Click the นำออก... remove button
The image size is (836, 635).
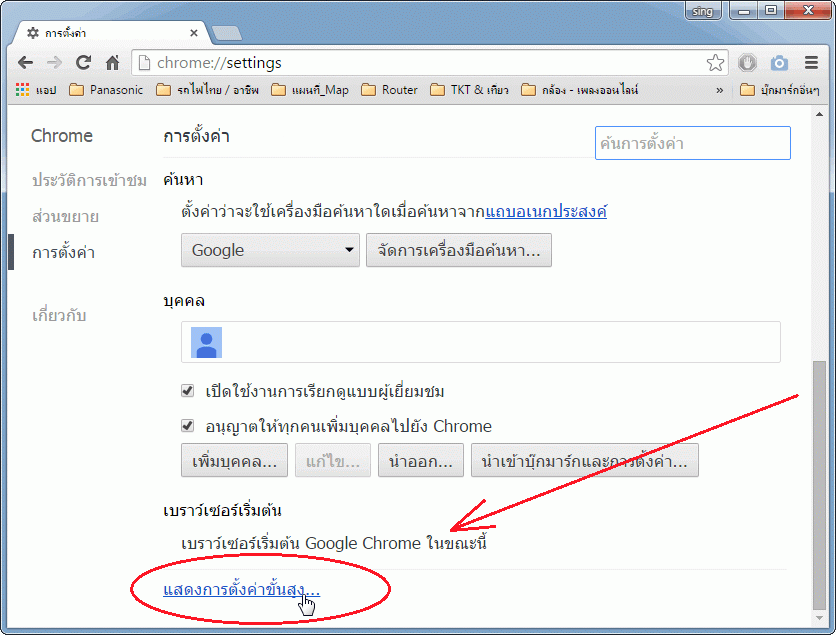[x=421, y=460]
